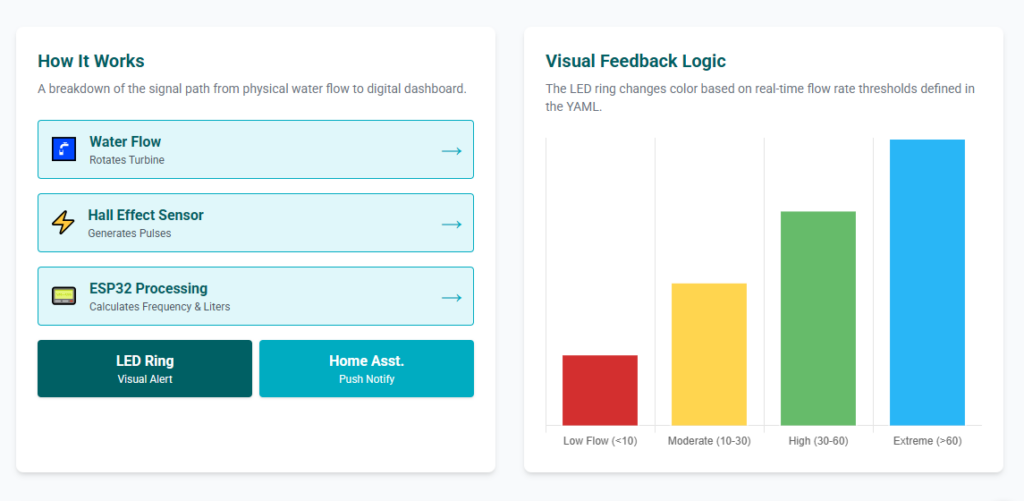Click the lightning bolt sensor icon
This screenshot has width=1024, height=501.
63,222
